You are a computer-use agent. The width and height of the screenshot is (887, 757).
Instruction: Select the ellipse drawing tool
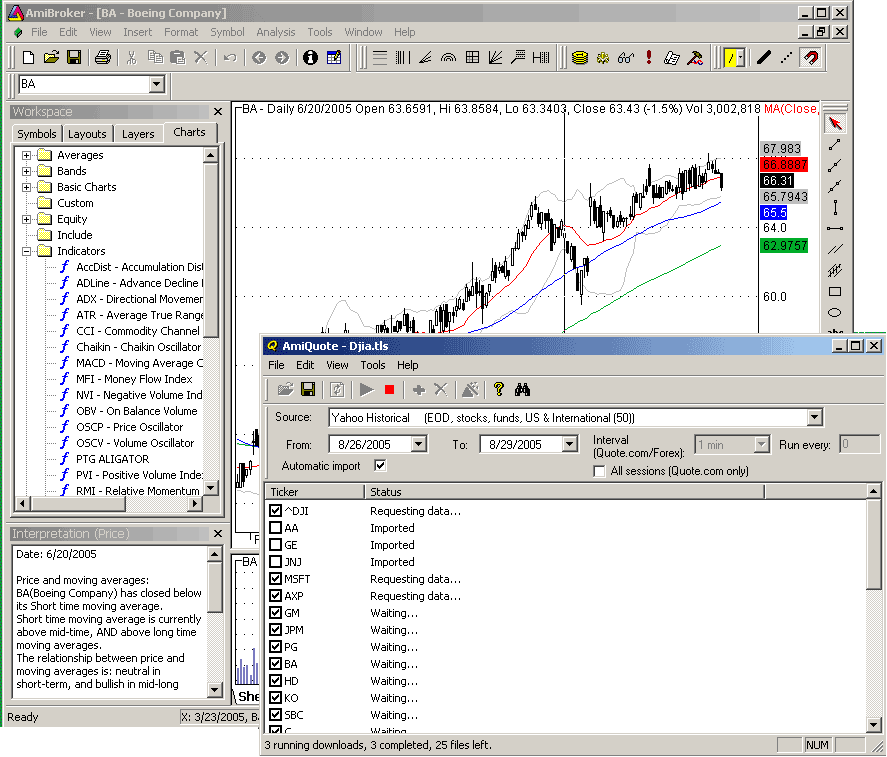pos(835,313)
